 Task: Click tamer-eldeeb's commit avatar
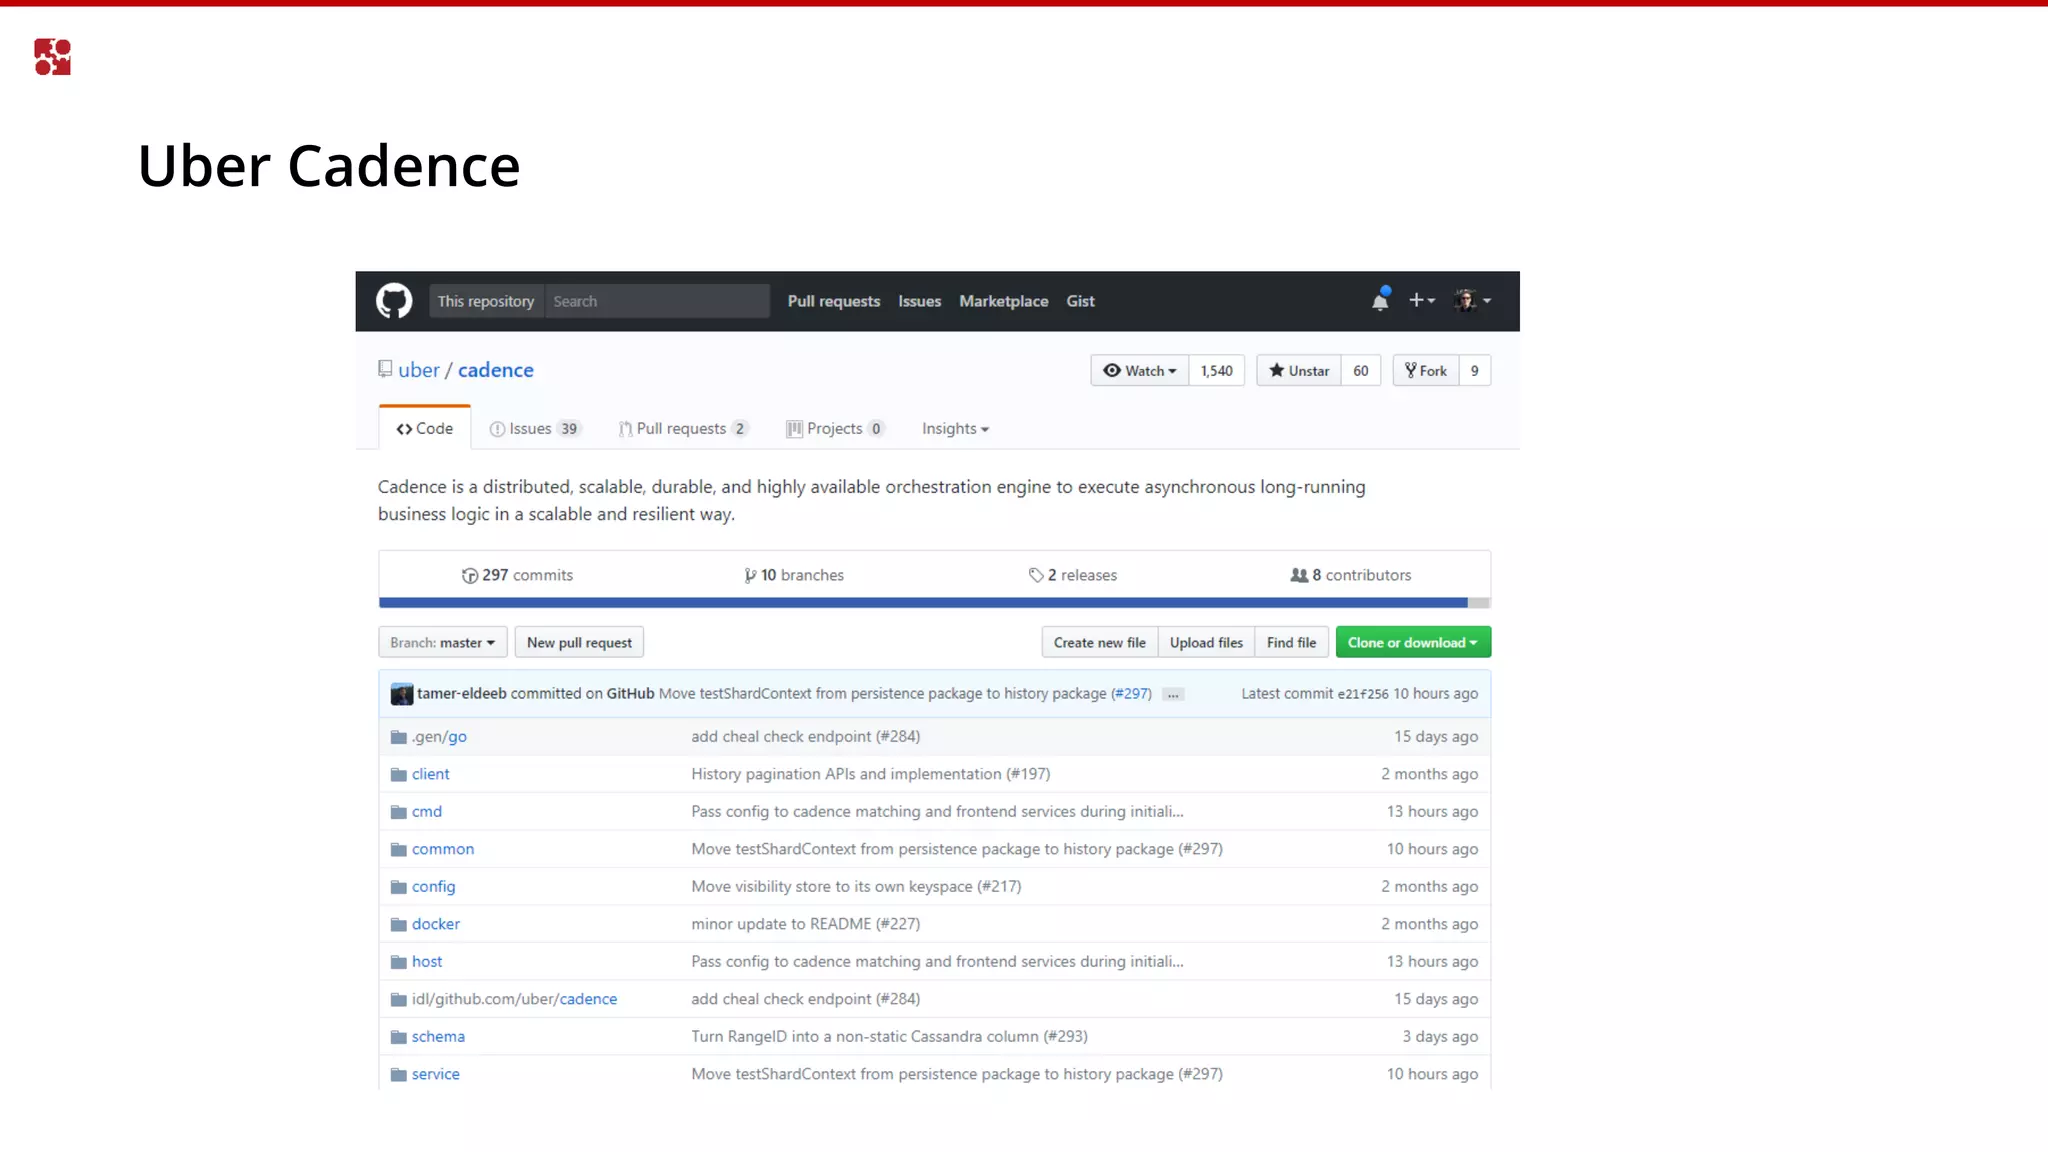[402, 694]
